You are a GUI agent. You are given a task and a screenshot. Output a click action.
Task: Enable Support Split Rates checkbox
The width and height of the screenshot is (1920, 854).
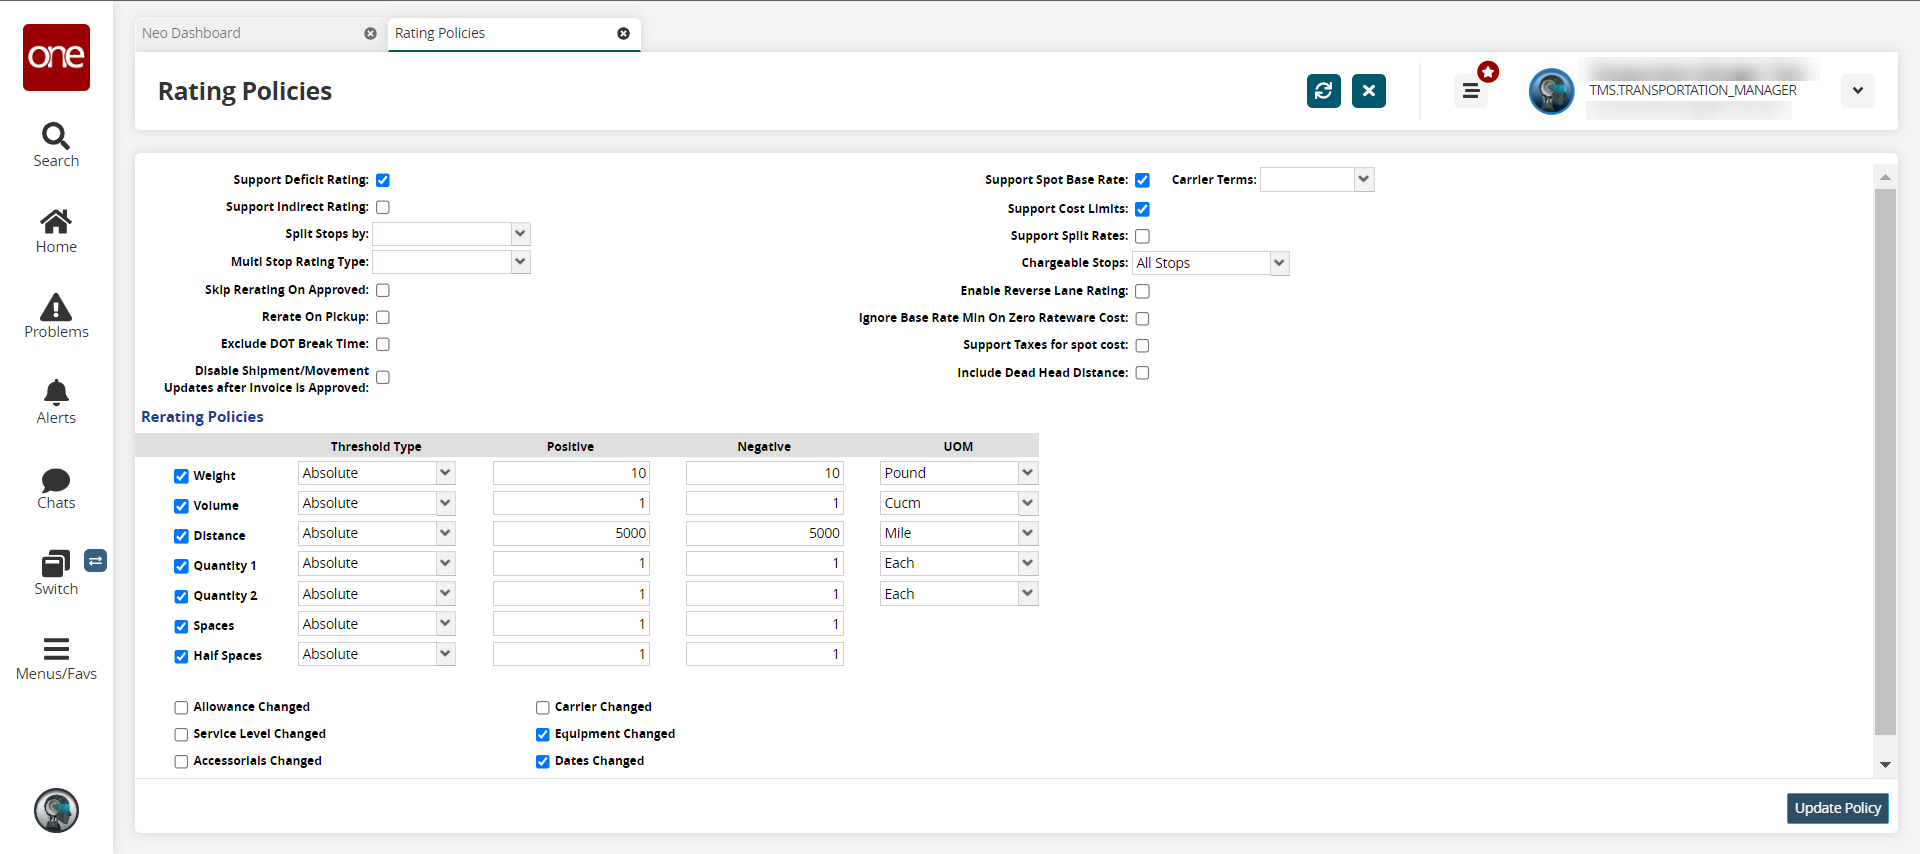pyautogui.click(x=1142, y=237)
